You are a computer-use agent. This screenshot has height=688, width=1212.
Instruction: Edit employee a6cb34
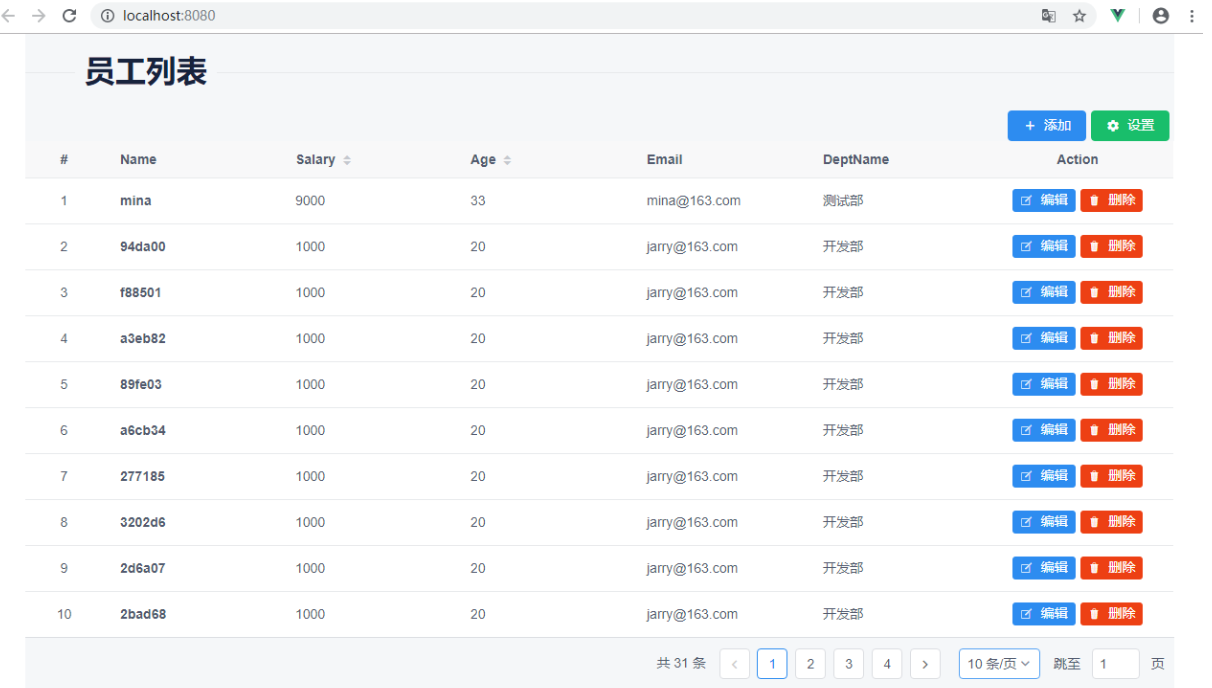click(1044, 430)
